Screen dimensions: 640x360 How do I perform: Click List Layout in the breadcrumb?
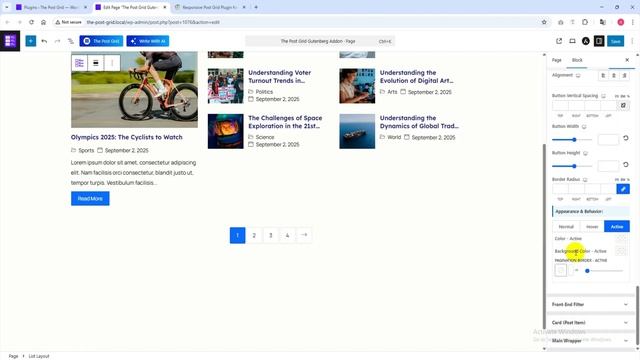pos(39,356)
